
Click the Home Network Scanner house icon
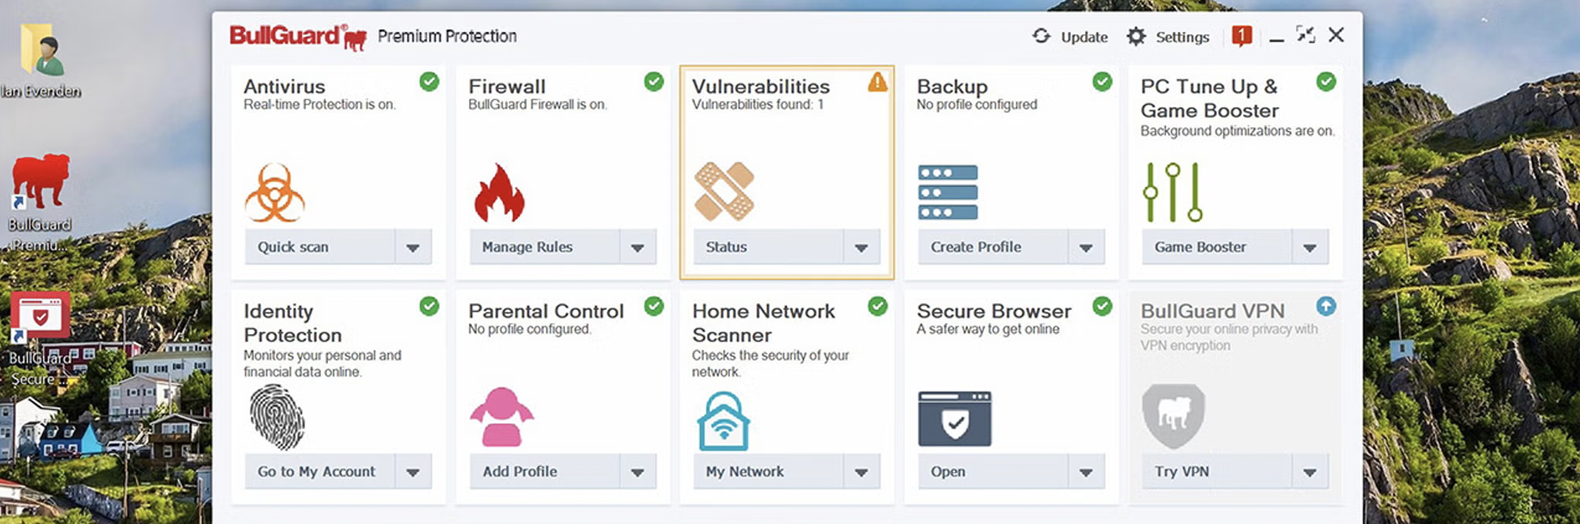click(723, 420)
